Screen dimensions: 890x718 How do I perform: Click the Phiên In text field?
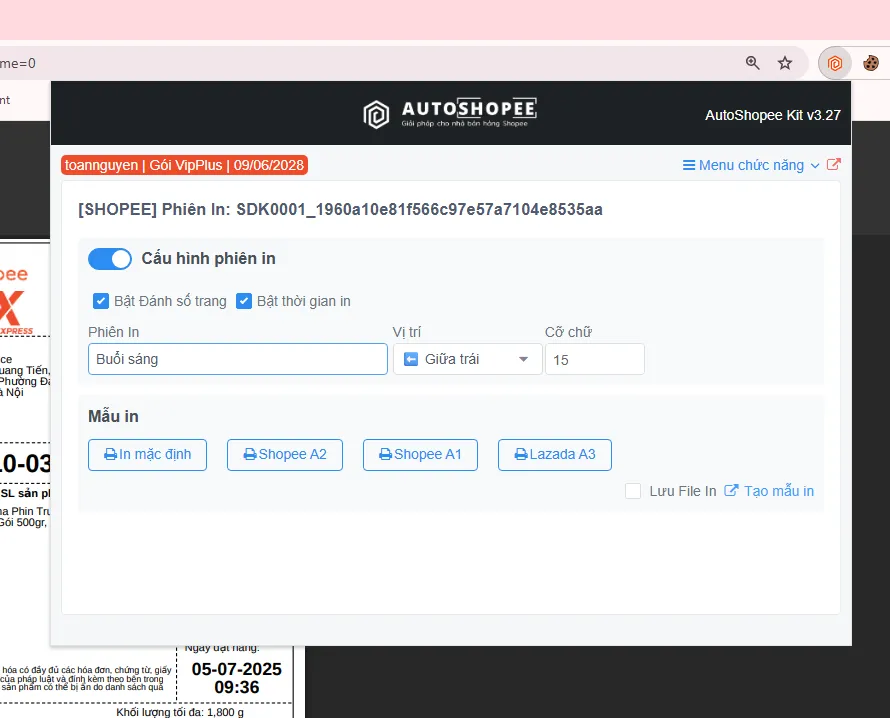[x=238, y=359]
